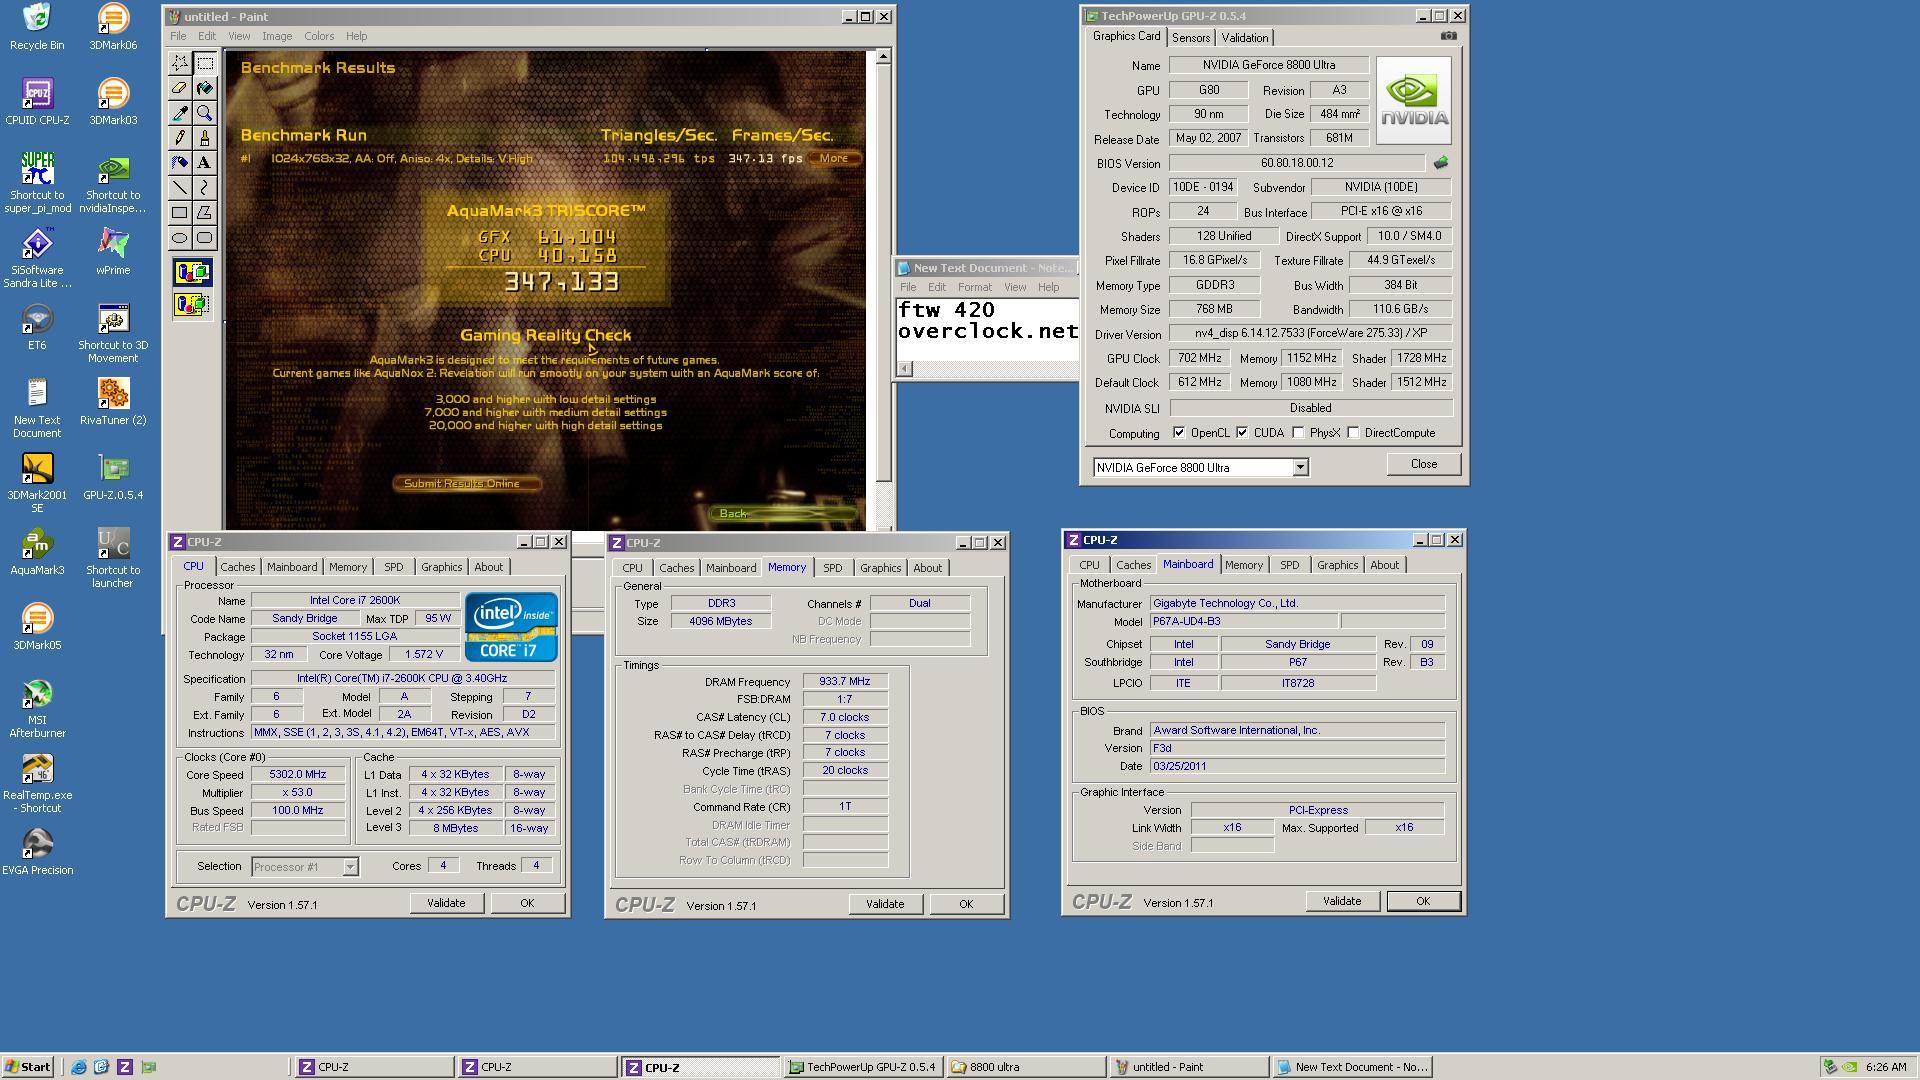1920x1080 pixels.
Task: Open the Recycle Bin desktop icon
Action: click(x=37, y=27)
